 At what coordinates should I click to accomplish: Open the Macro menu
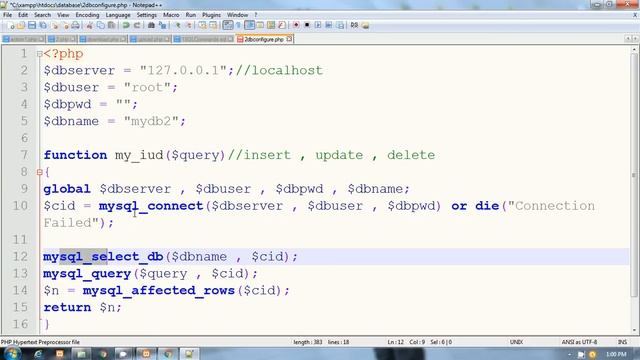point(171,15)
